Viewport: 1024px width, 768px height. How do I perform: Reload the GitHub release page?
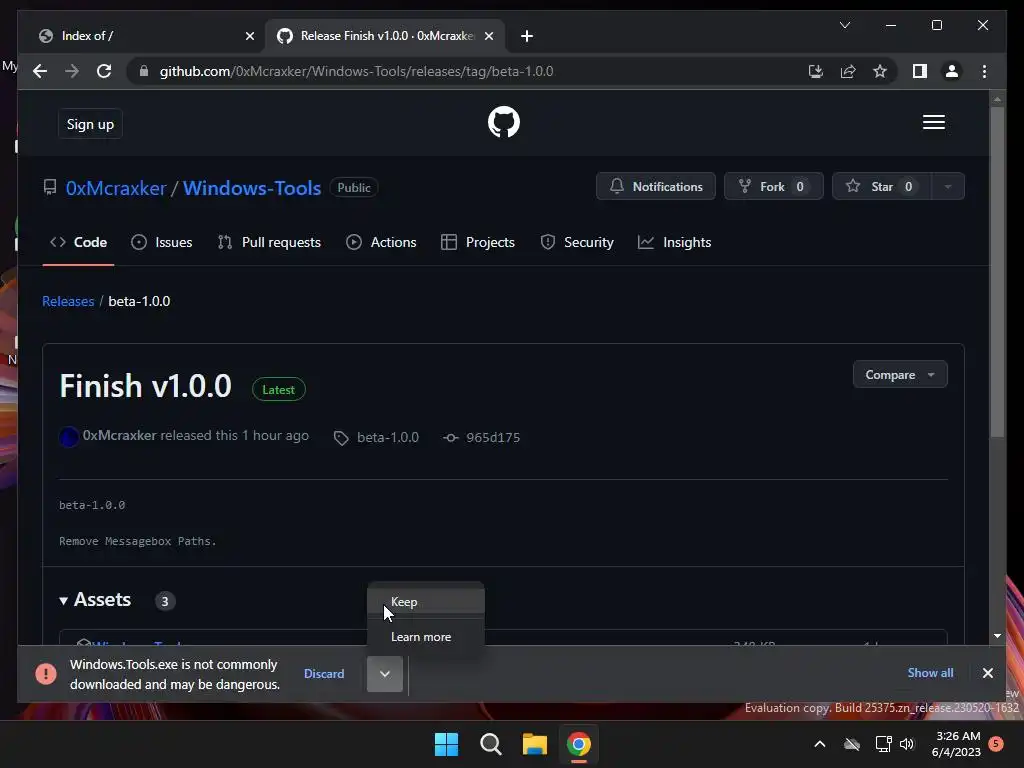(x=104, y=71)
